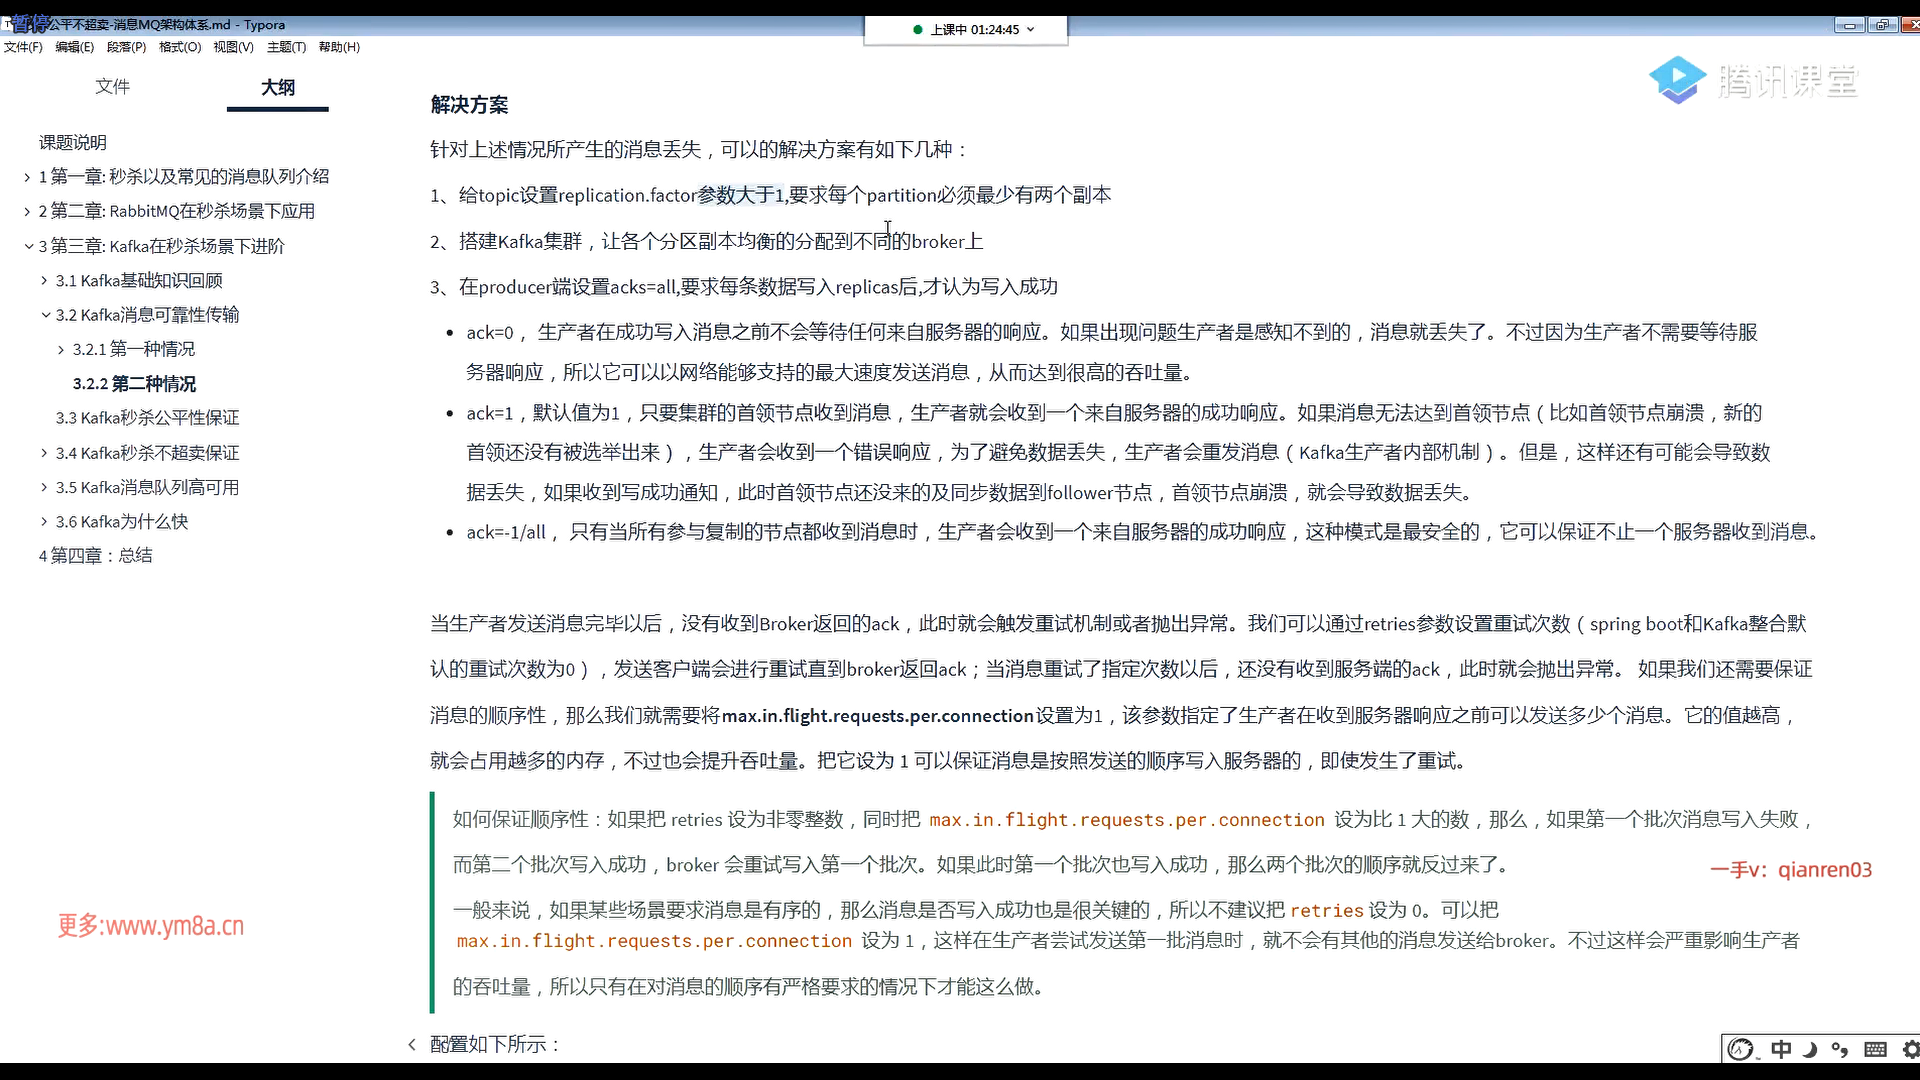Click the green recording status dot

(917, 30)
